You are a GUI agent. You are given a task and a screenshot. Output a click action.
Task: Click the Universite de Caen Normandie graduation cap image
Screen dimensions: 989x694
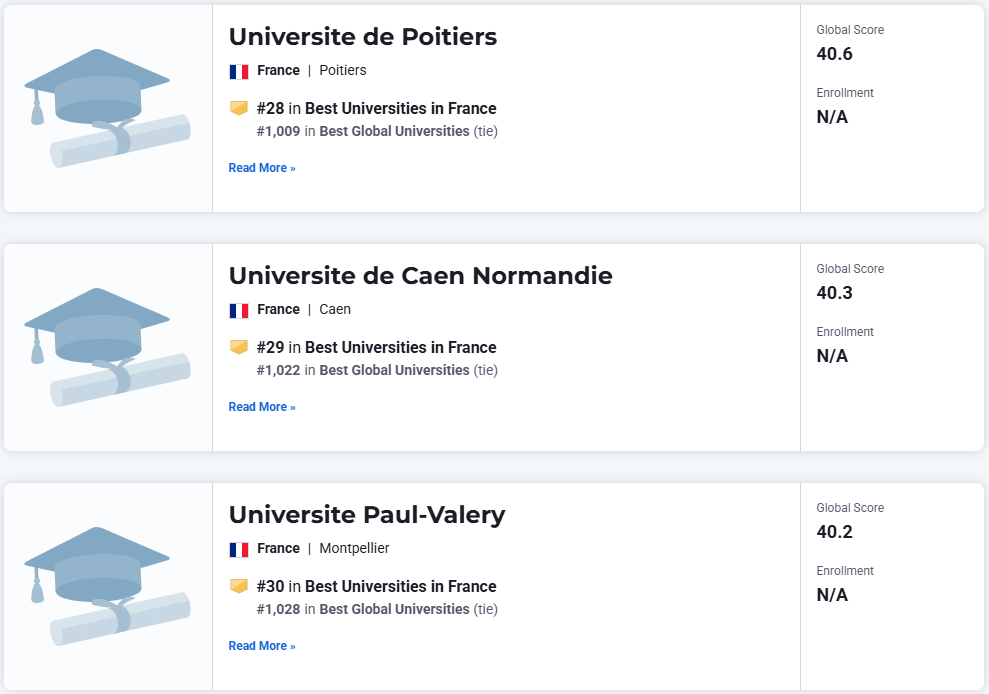pyautogui.click(x=107, y=347)
